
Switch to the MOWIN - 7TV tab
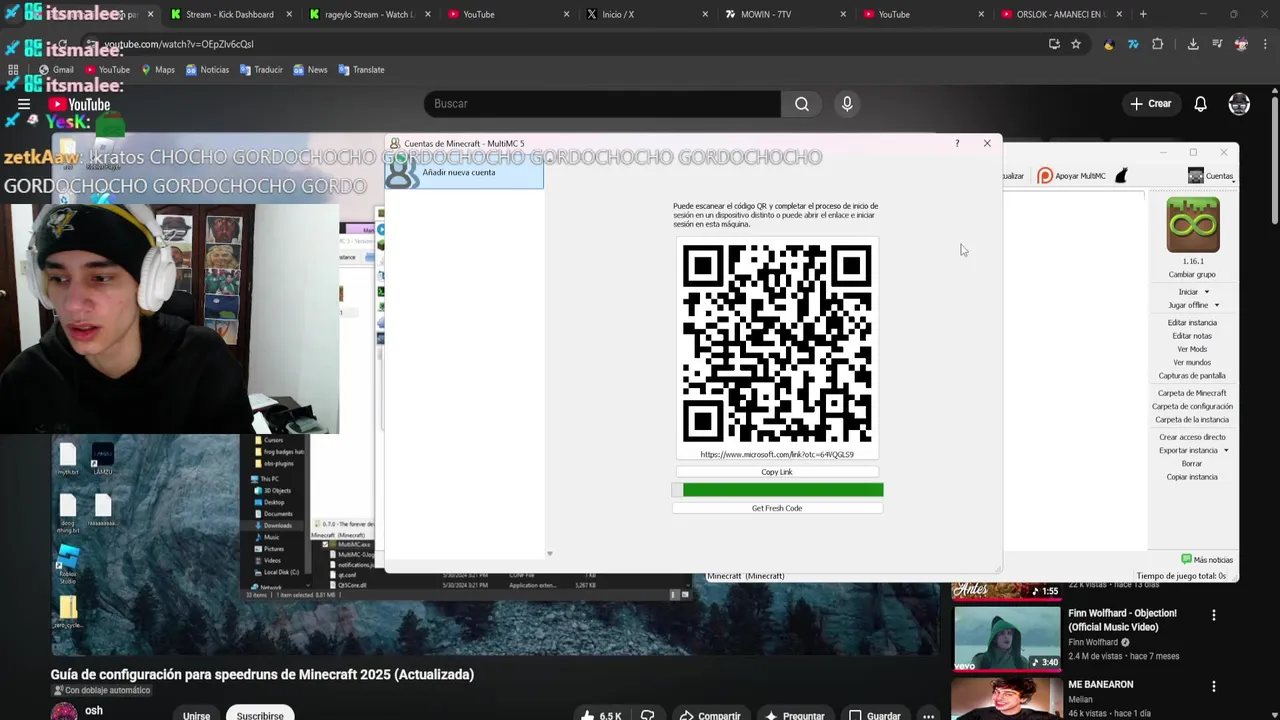783,14
